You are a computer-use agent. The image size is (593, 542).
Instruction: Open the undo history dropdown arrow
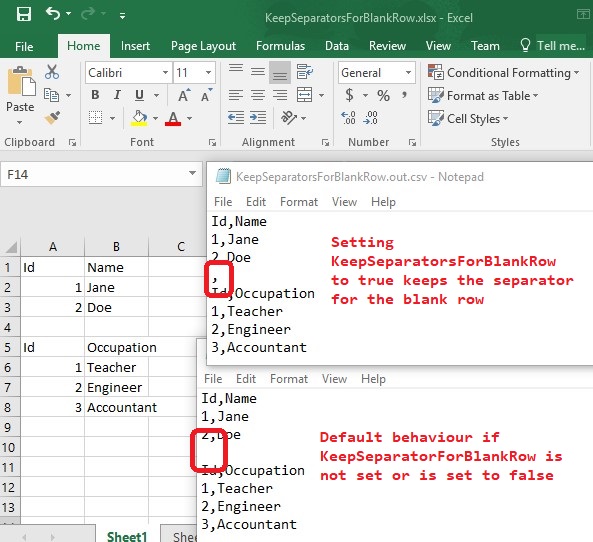[68, 14]
